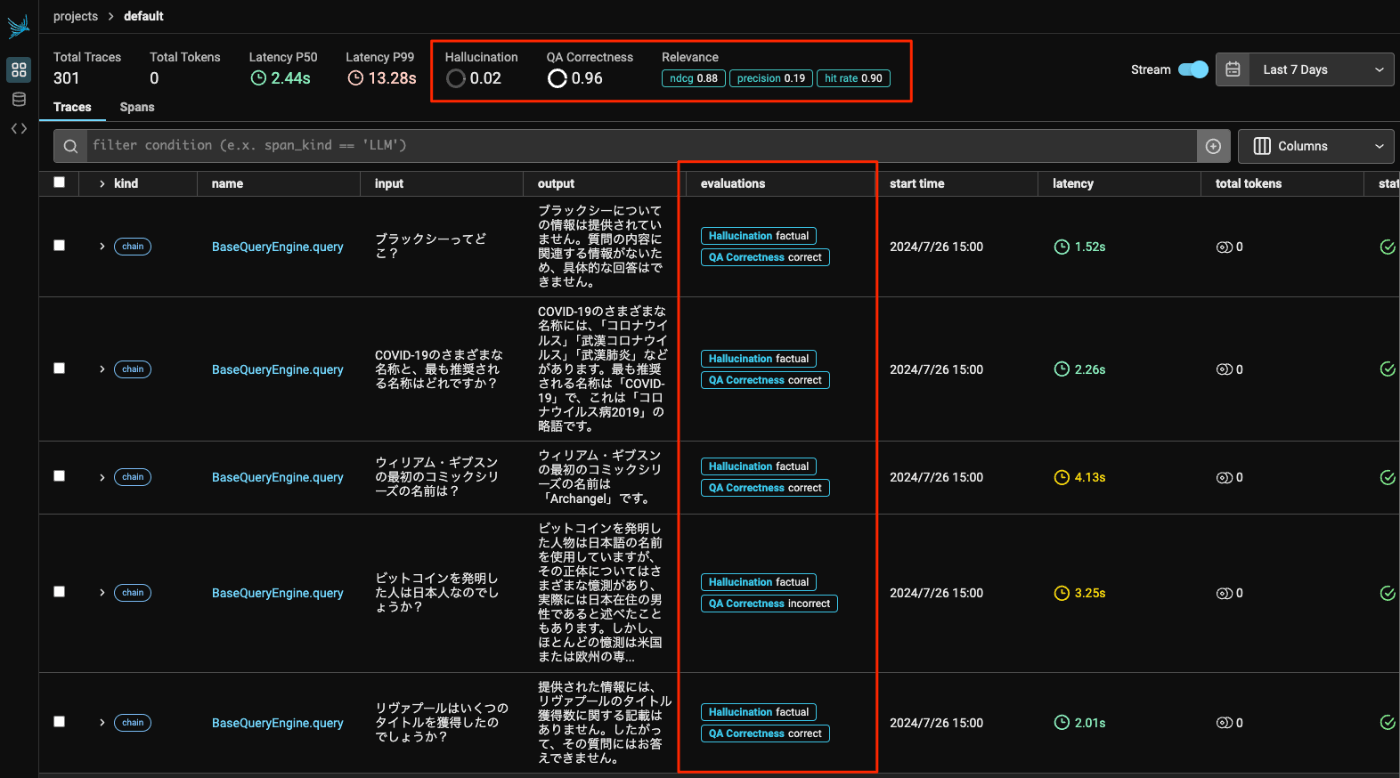Click the clock icon next to 3.25s latency

click(1062, 593)
